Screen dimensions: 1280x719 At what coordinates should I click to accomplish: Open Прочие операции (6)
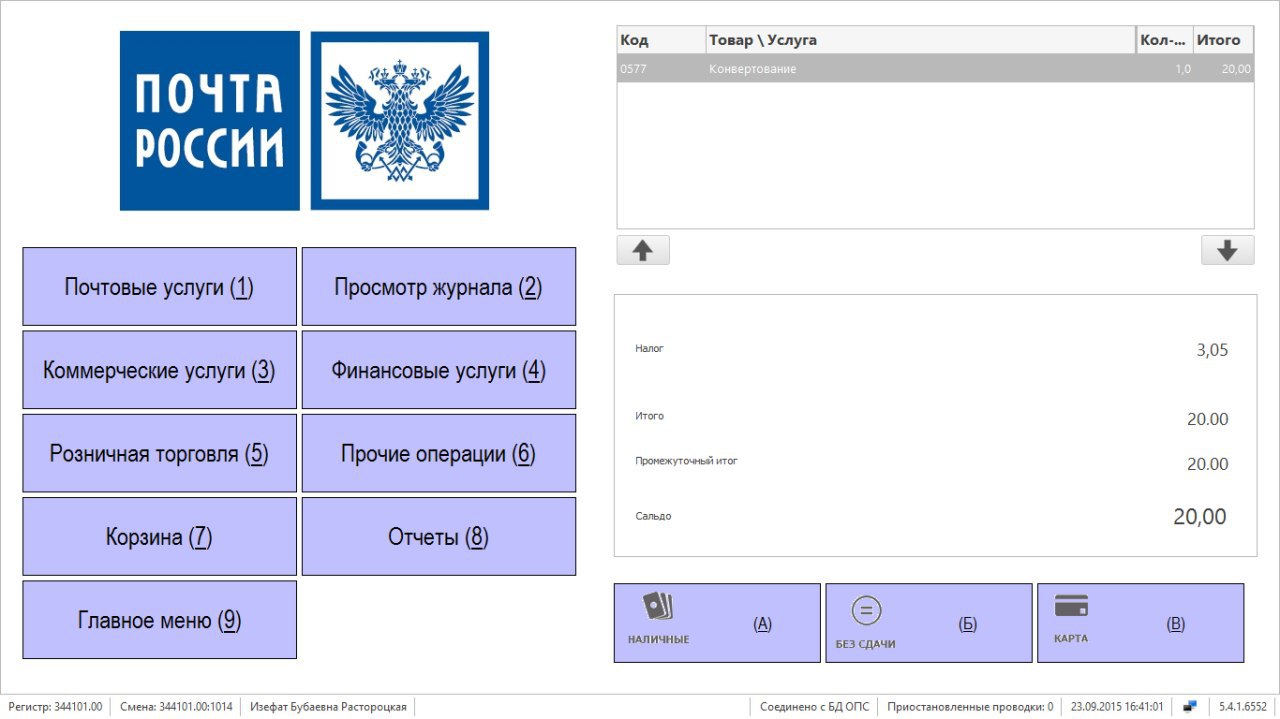[439, 453]
